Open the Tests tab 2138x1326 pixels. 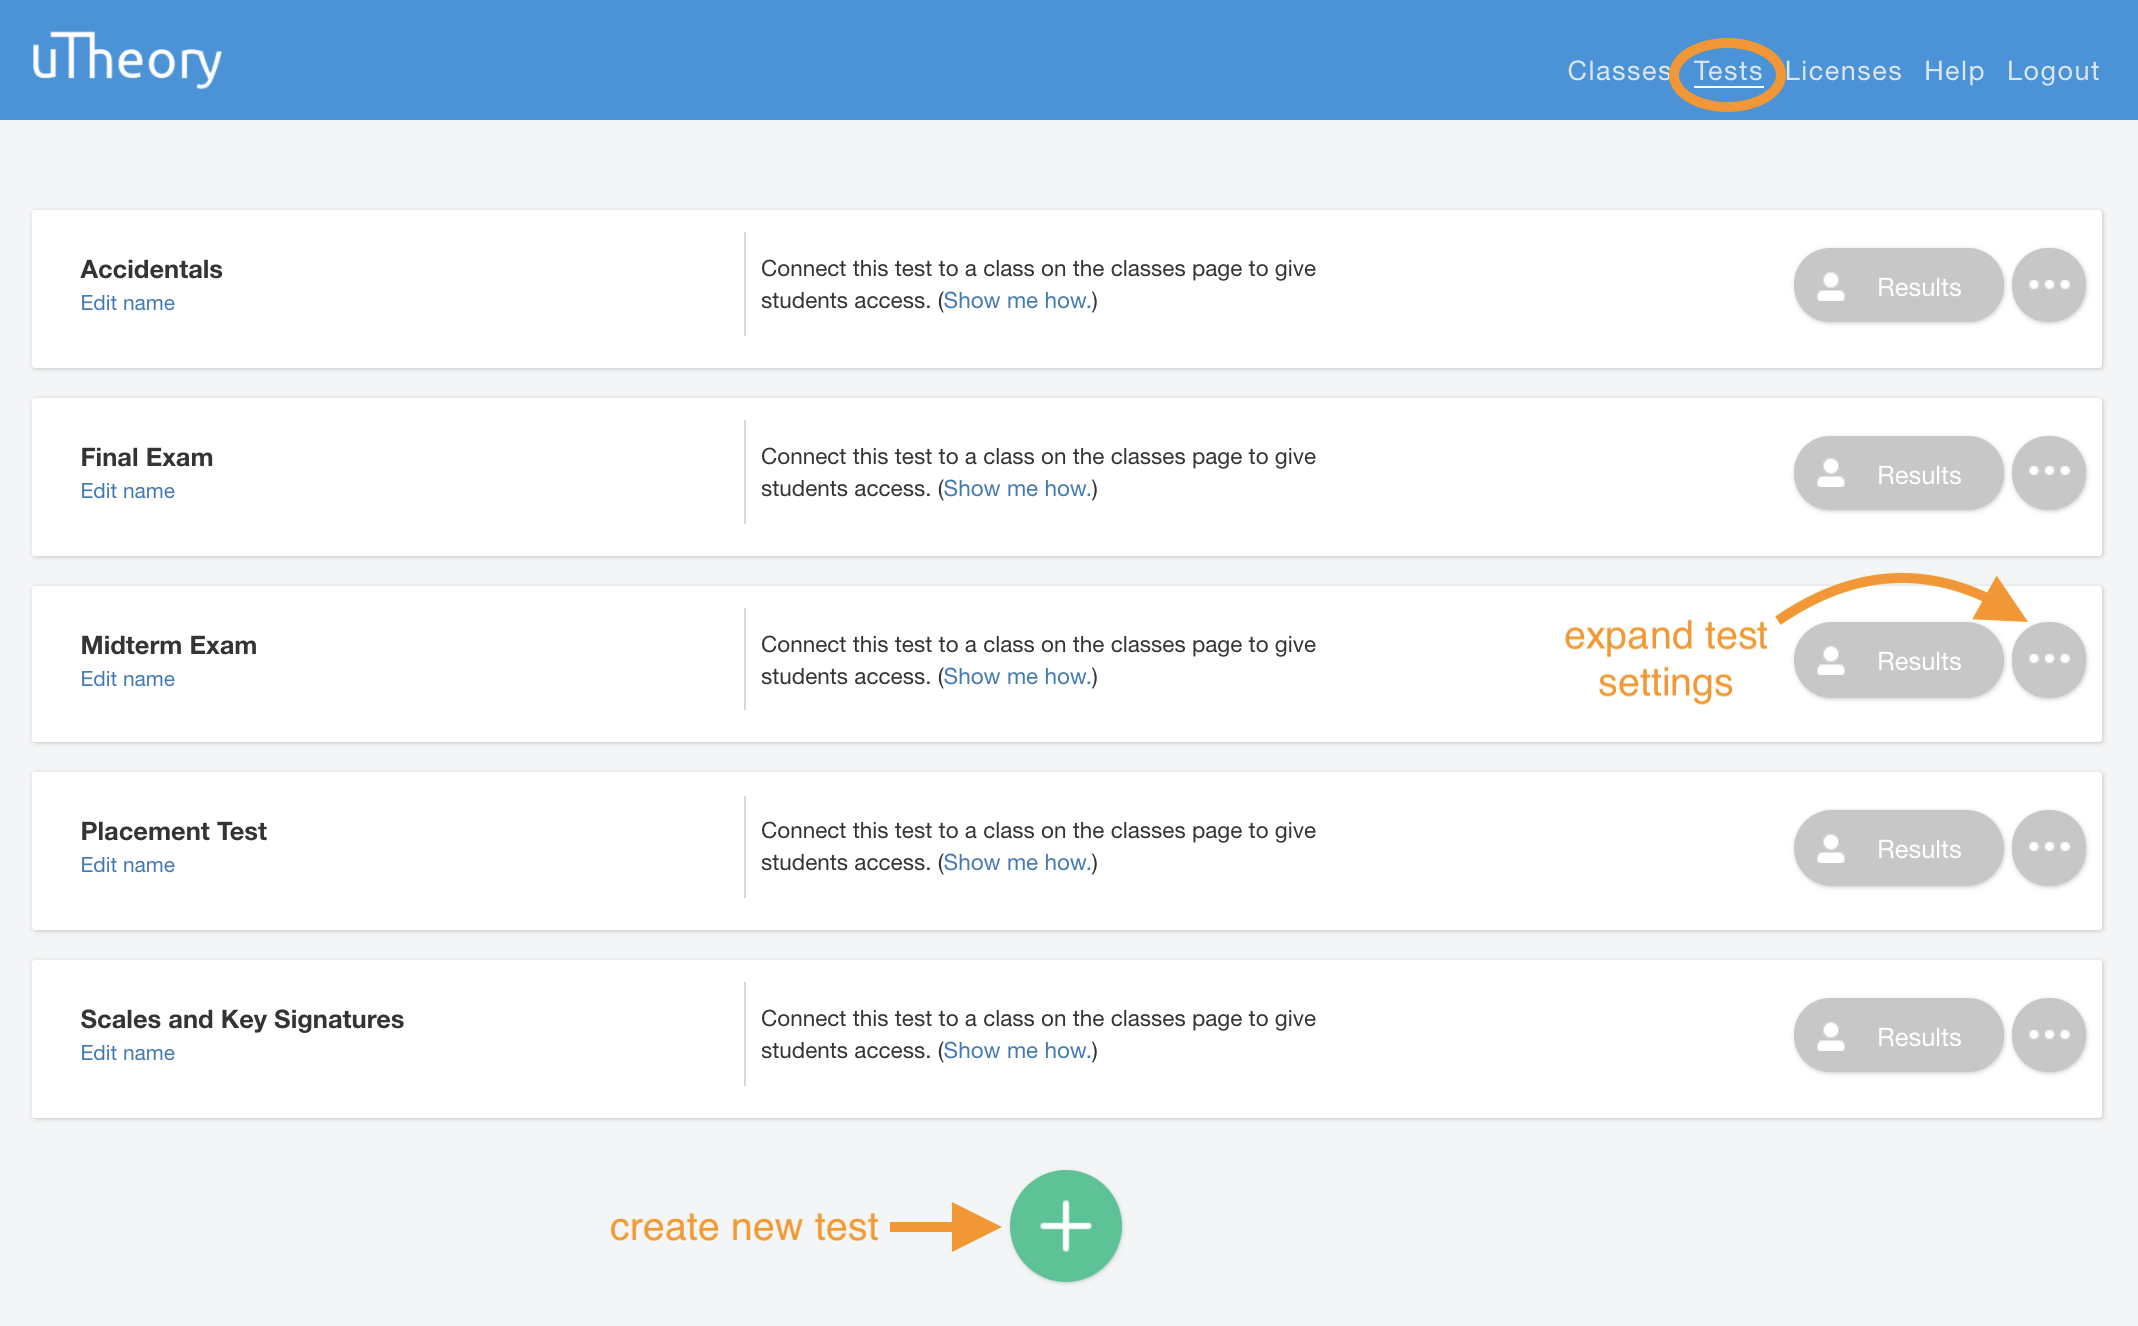(x=1728, y=71)
